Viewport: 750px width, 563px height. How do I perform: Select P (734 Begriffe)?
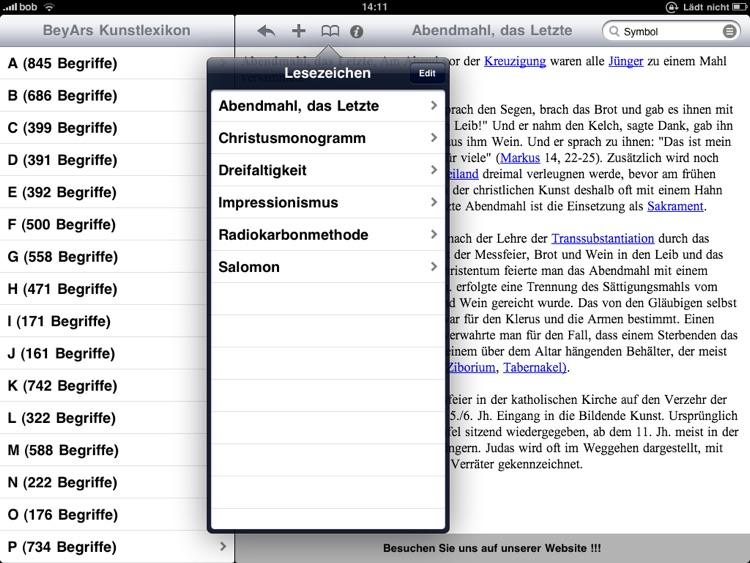[117, 547]
